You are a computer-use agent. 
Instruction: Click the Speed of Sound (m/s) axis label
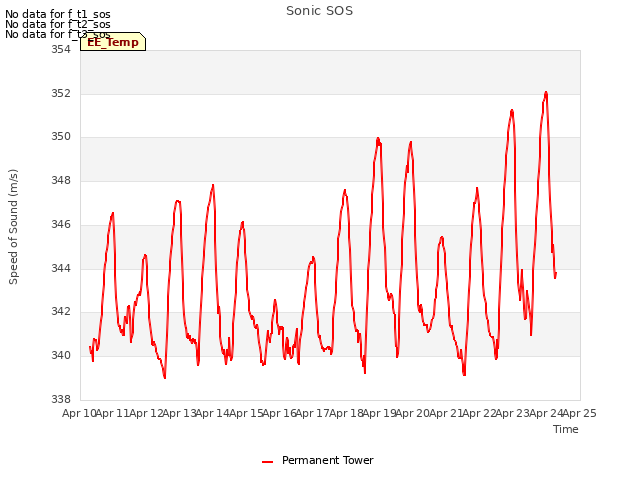pos(13,227)
